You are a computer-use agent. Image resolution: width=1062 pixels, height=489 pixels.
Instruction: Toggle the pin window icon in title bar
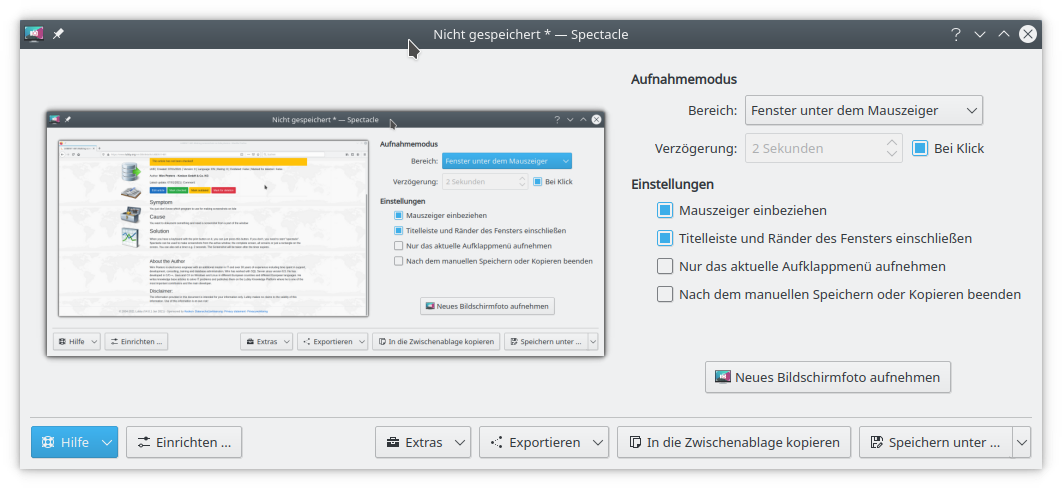pyautogui.click(x=59, y=34)
